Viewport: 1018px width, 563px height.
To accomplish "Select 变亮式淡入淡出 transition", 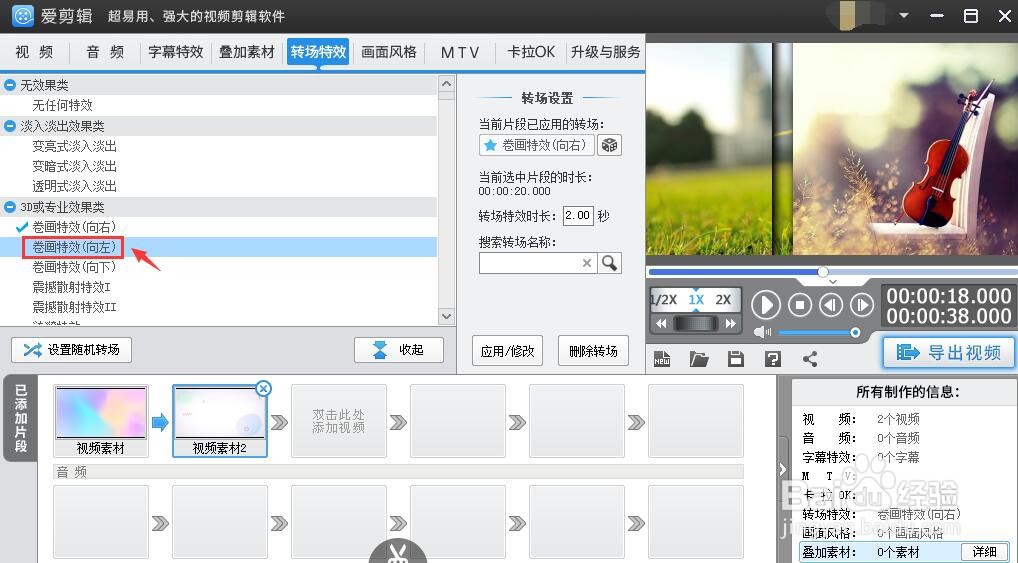I will coord(75,146).
